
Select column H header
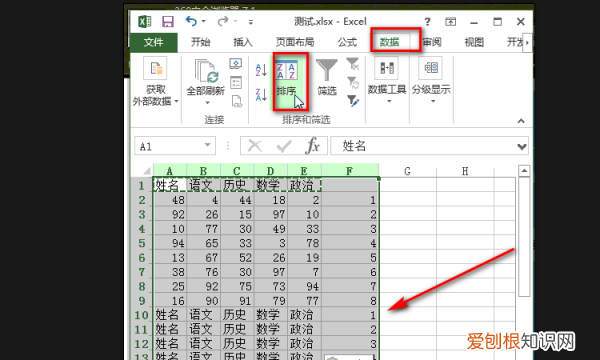[x=465, y=171]
